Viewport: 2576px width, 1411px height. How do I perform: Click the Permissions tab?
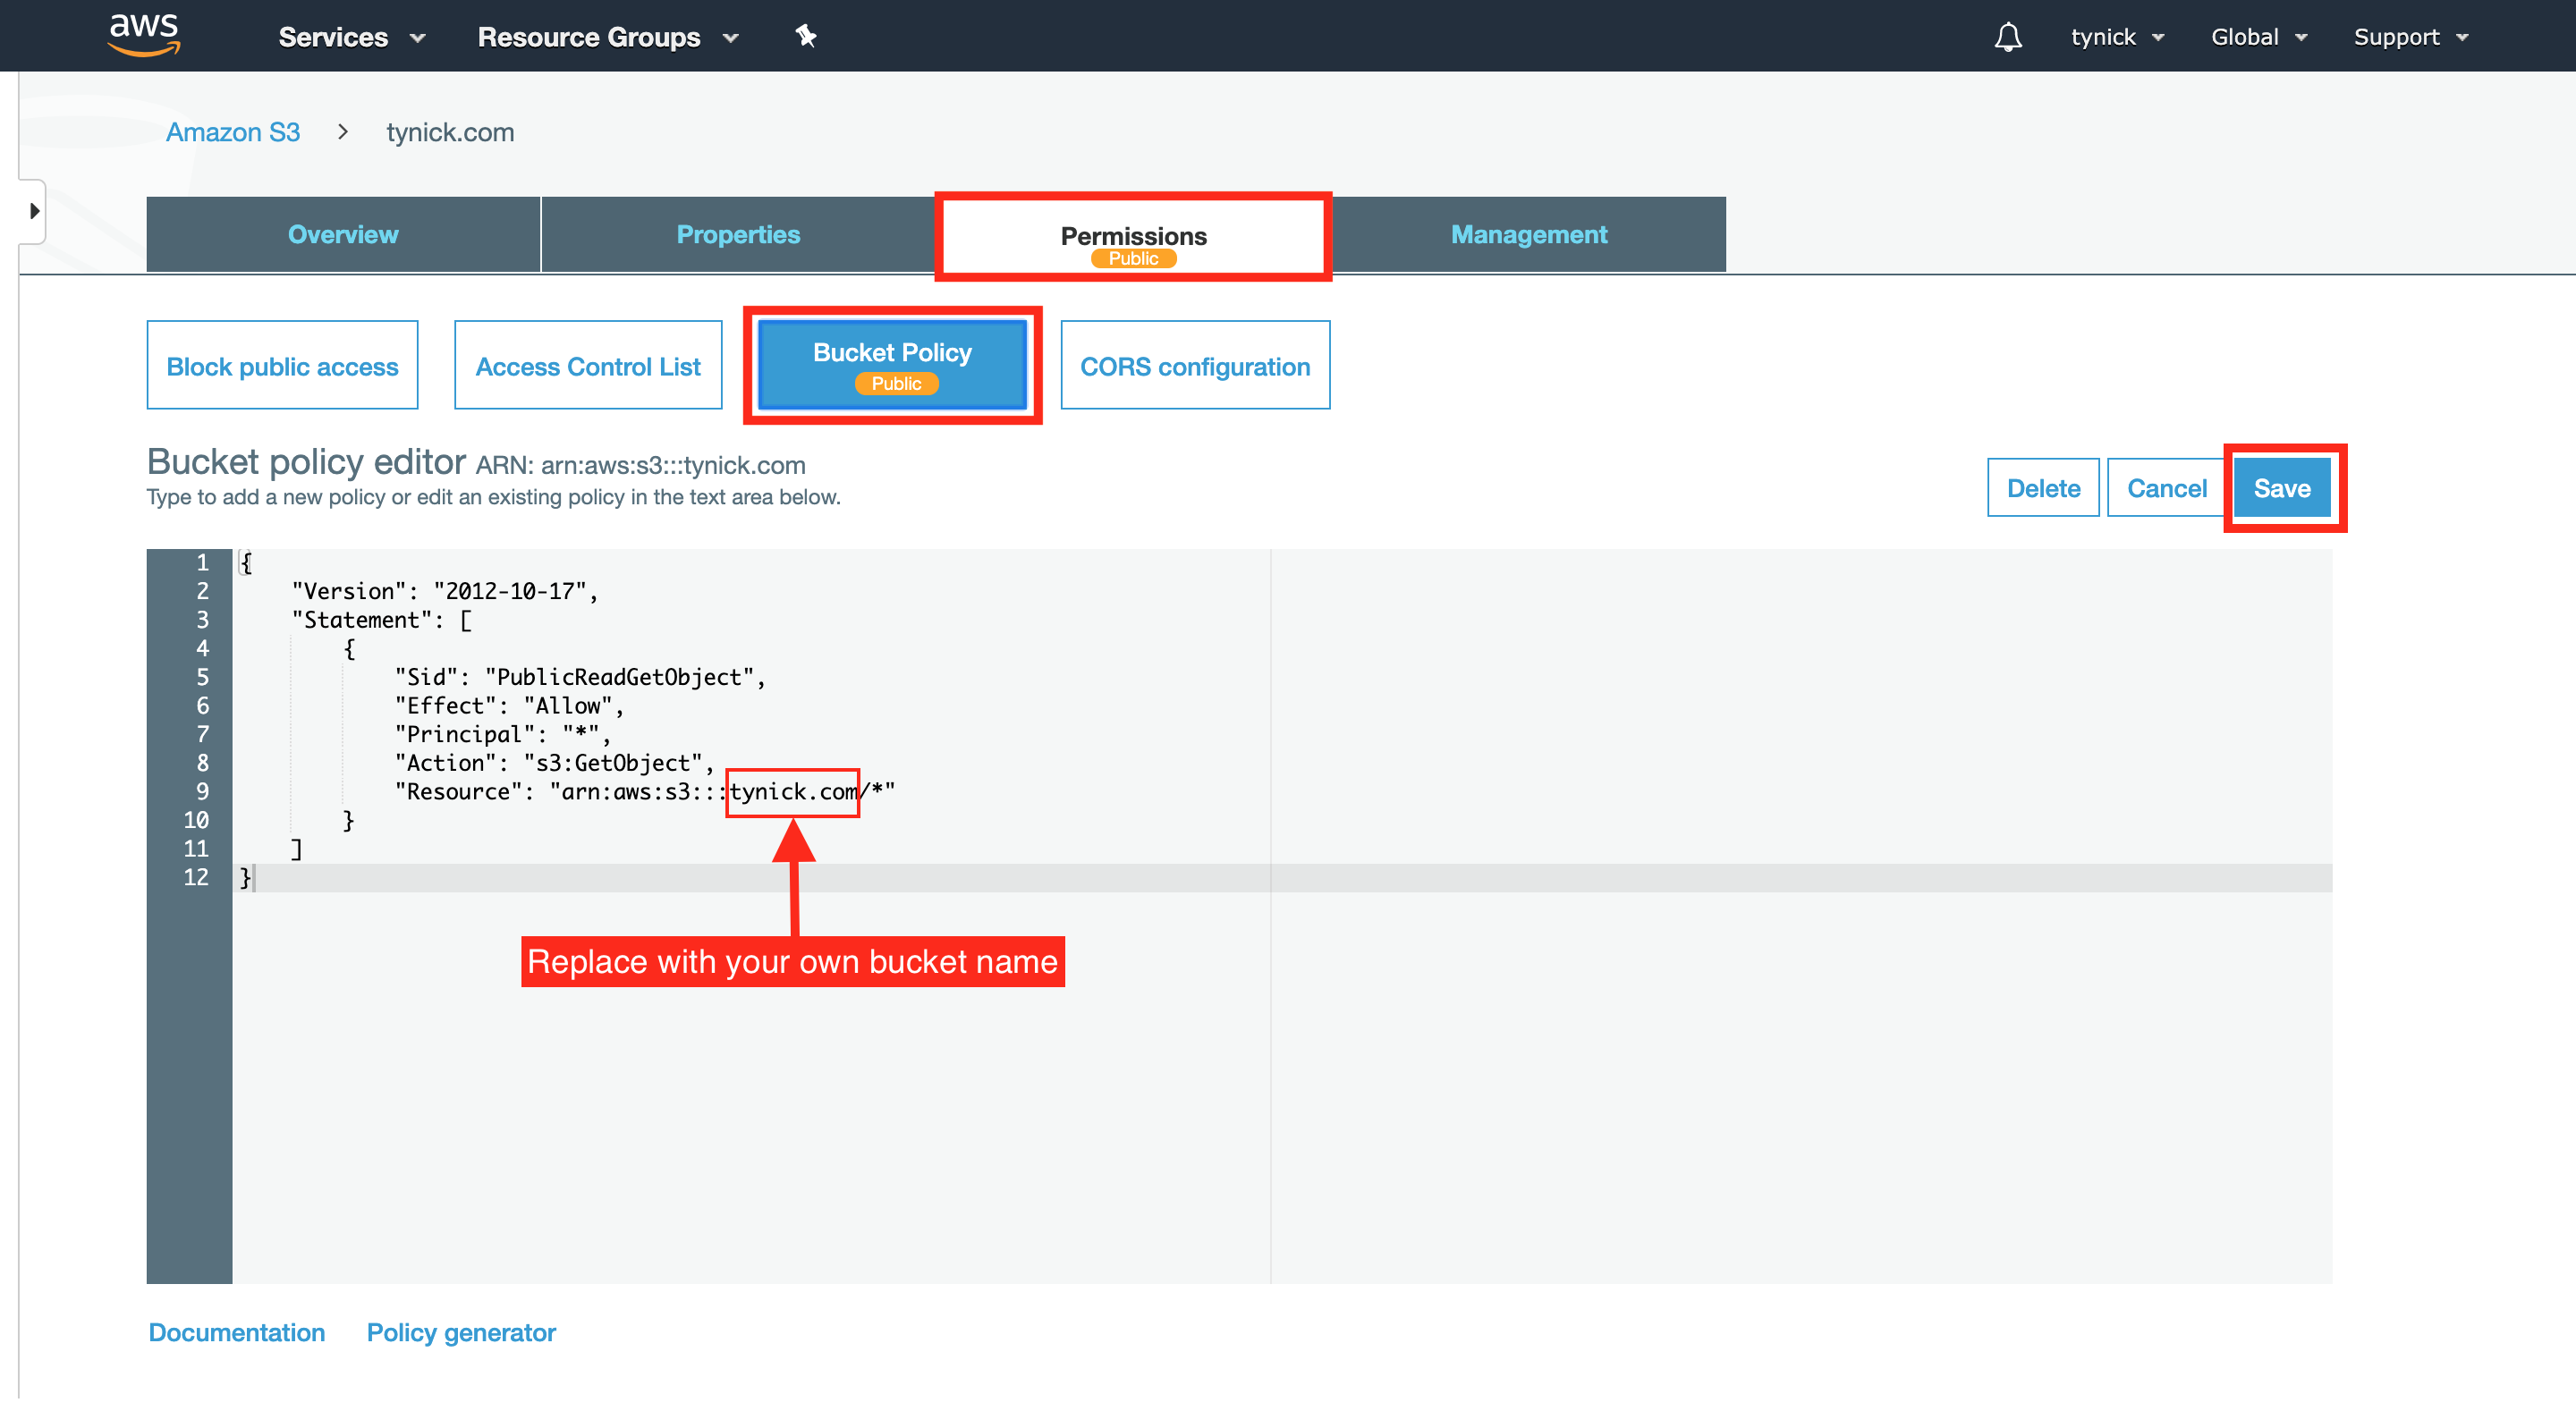(1133, 234)
